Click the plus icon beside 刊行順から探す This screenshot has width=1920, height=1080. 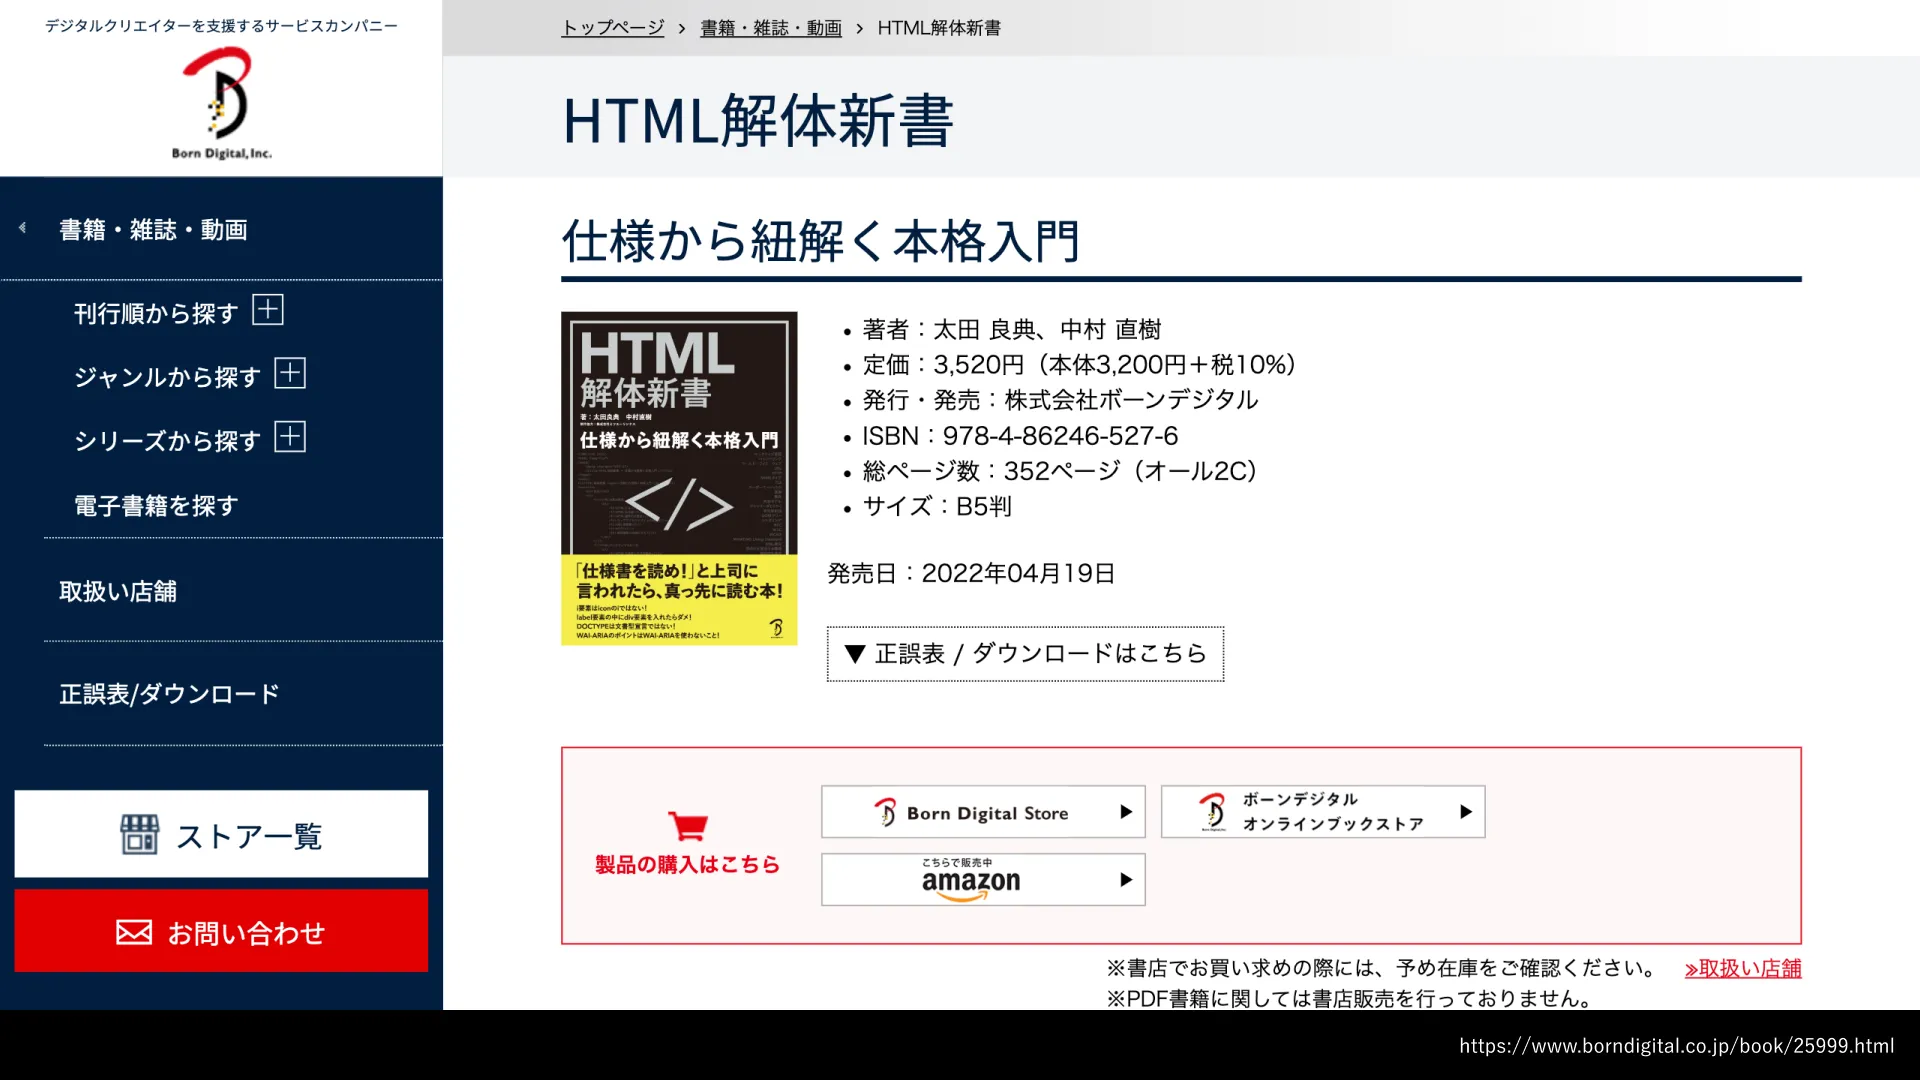[x=268, y=310]
